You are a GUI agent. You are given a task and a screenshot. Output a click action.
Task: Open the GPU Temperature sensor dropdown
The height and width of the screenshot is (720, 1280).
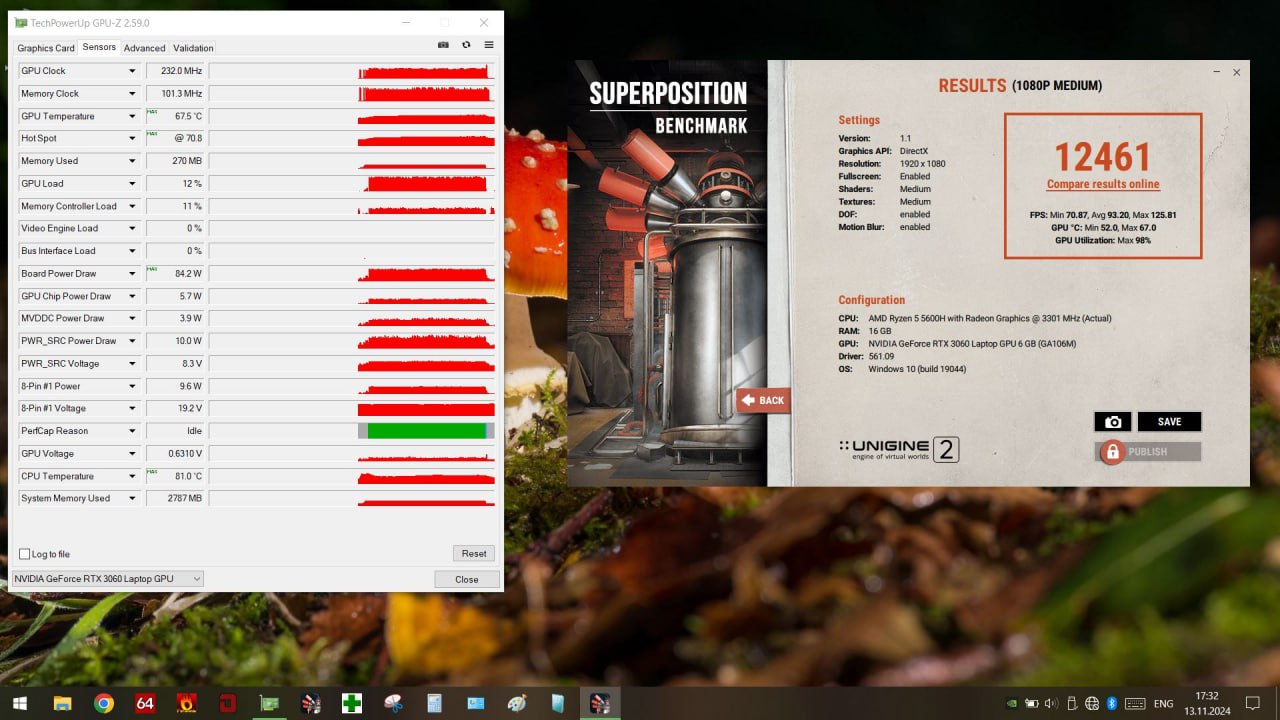[132, 116]
